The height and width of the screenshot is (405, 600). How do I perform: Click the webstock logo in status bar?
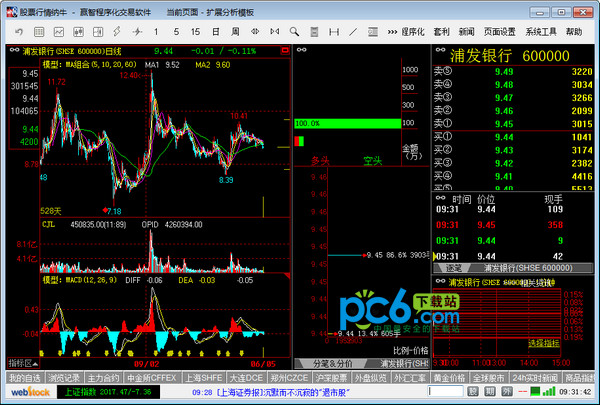[31, 392]
